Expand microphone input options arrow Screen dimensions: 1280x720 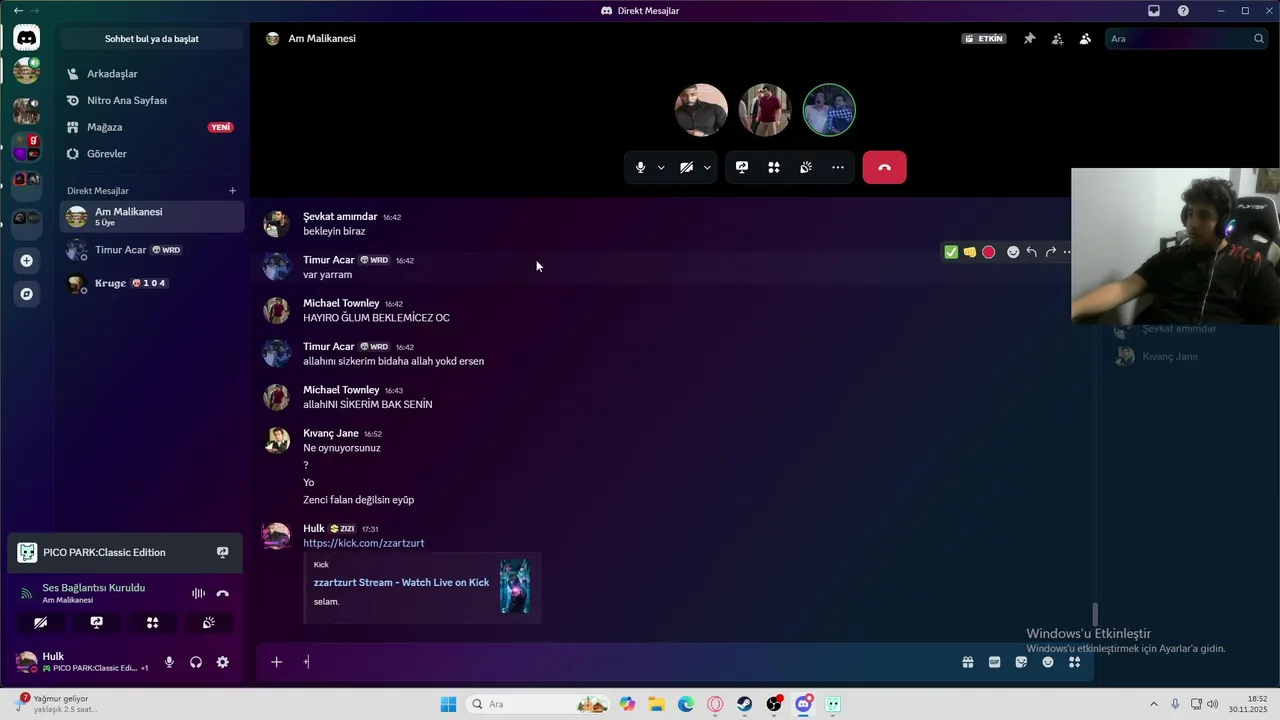point(661,168)
